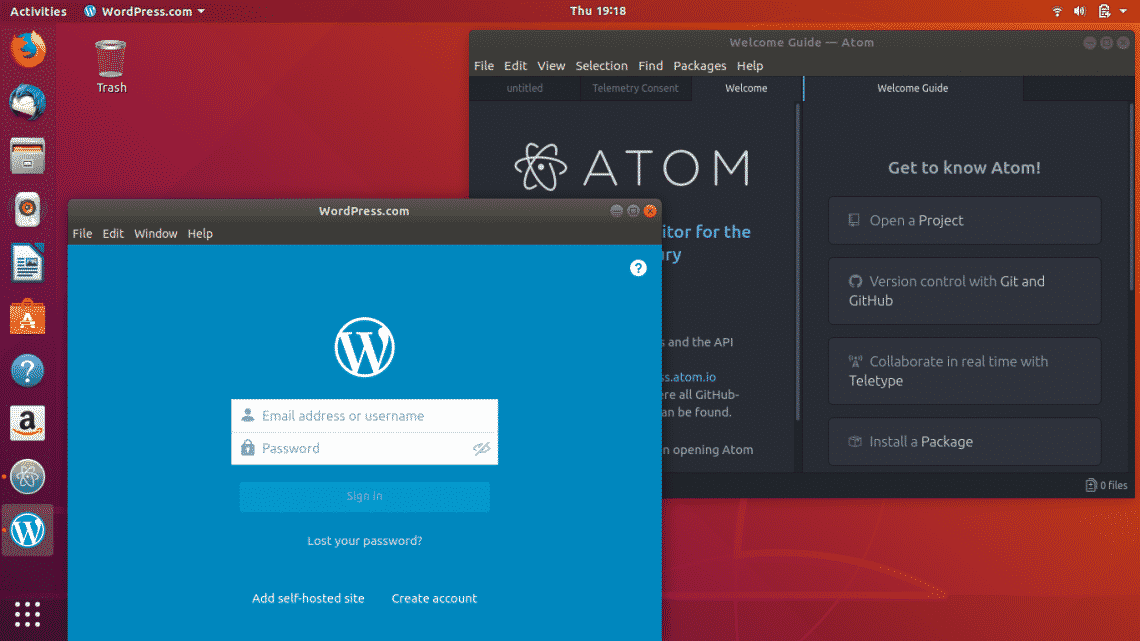Click the WordPress logo above the login form
The height and width of the screenshot is (641, 1140).
tap(364, 347)
